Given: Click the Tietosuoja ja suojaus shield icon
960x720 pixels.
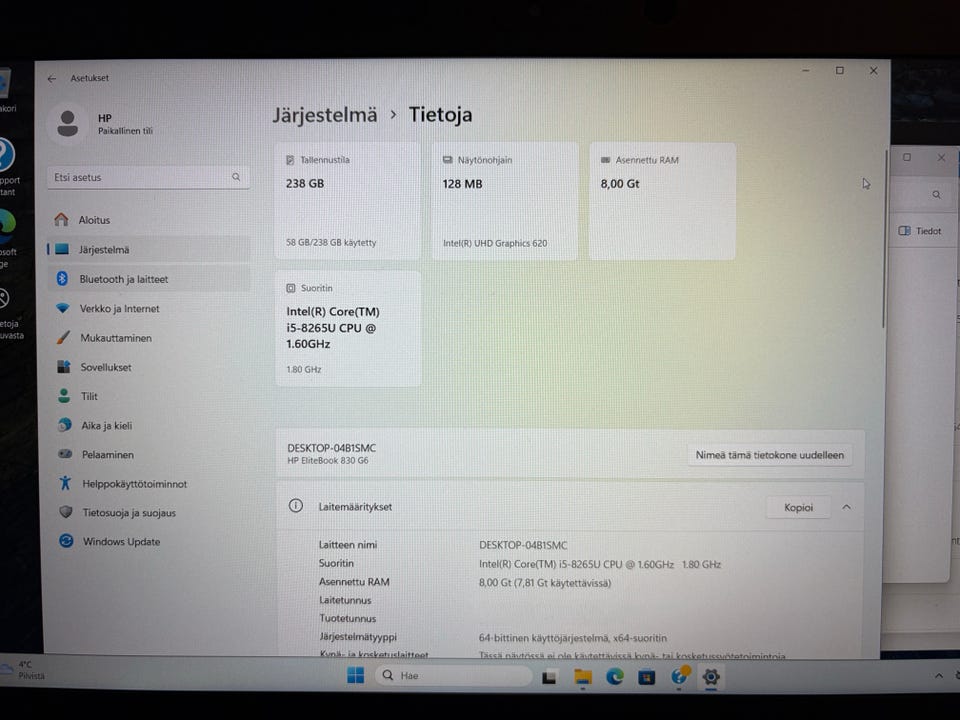Looking at the screenshot, I should [66, 512].
